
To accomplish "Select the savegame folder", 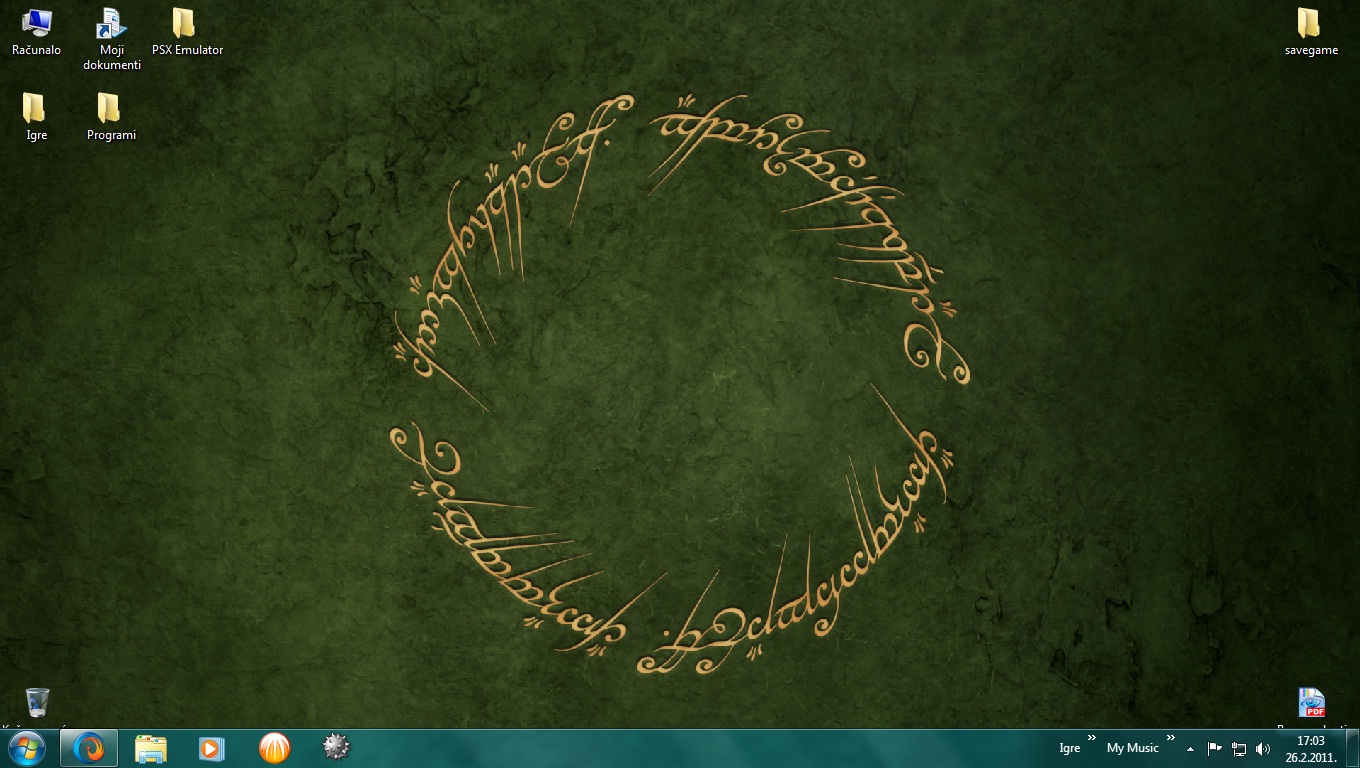I will pos(1311,32).
